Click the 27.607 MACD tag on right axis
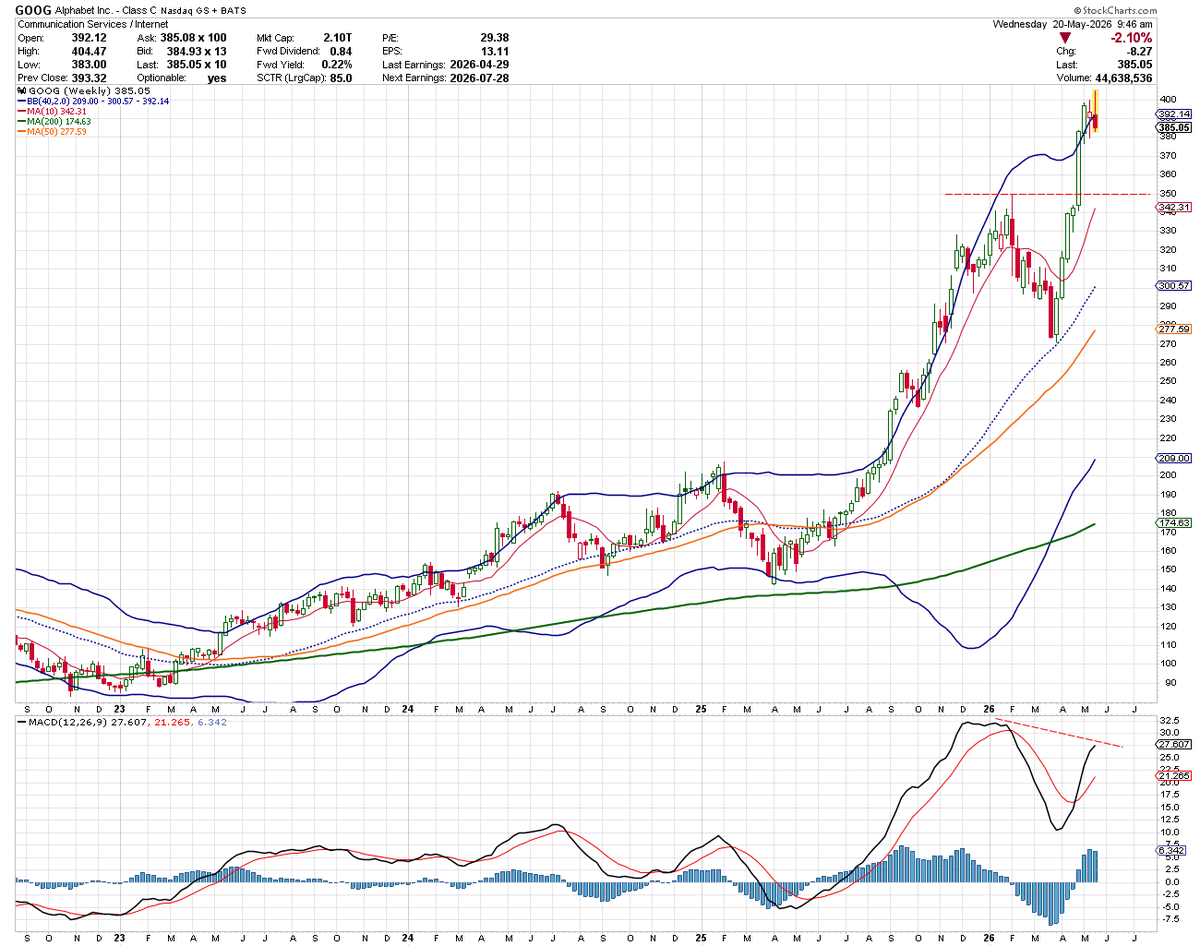Screen dimensions: 1200x946 click(1171, 744)
